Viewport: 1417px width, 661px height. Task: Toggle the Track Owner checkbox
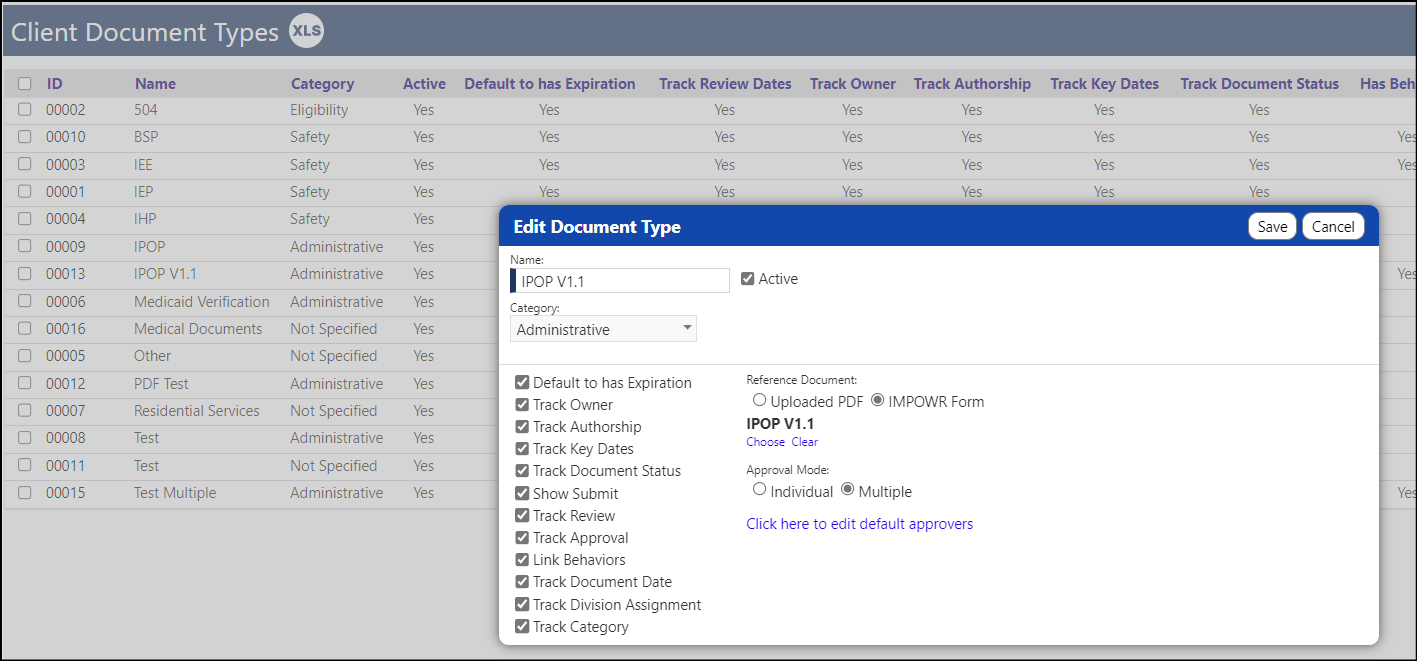tap(522, 405)
